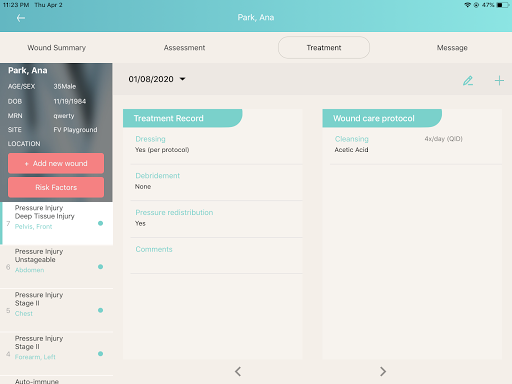Select wound 5 Stage II Chest
Viewport: 512px width, 384px height.
click(x=56, y=310)
